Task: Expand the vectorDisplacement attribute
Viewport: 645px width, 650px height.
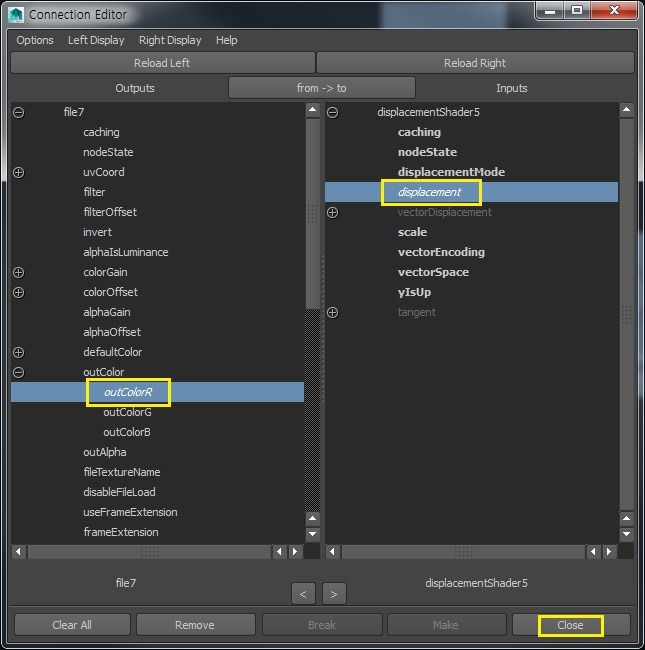Action: click(x=332, y=213)
